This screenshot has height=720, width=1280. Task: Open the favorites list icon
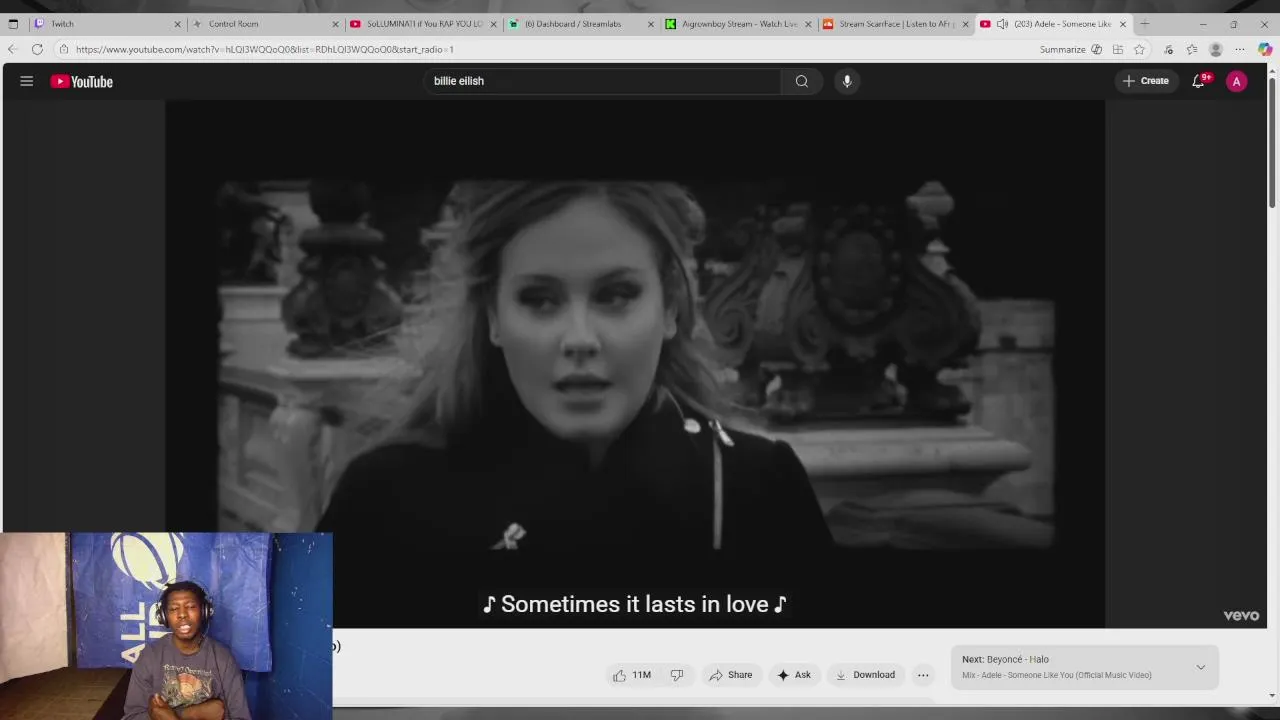[1192, 49]
